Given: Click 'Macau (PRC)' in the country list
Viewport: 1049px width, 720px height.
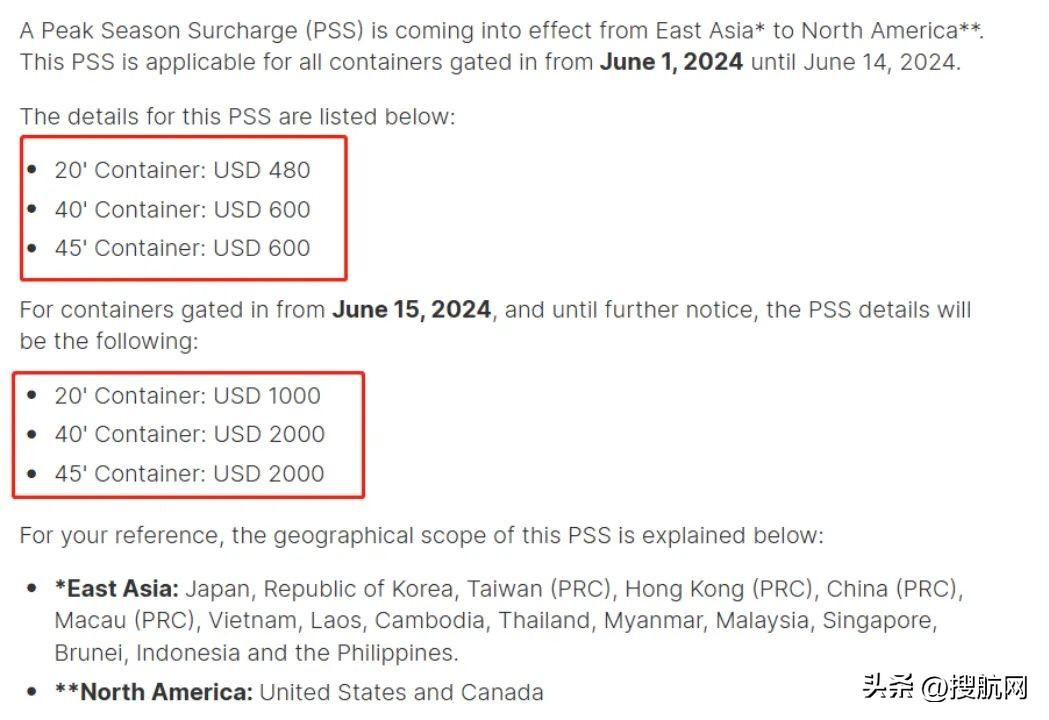Looking at the screenshot, I should [x=127, y=621].
